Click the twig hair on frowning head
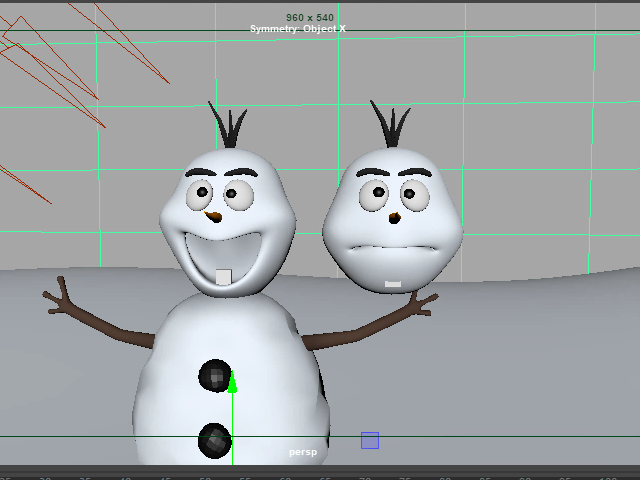 (390, 127)
